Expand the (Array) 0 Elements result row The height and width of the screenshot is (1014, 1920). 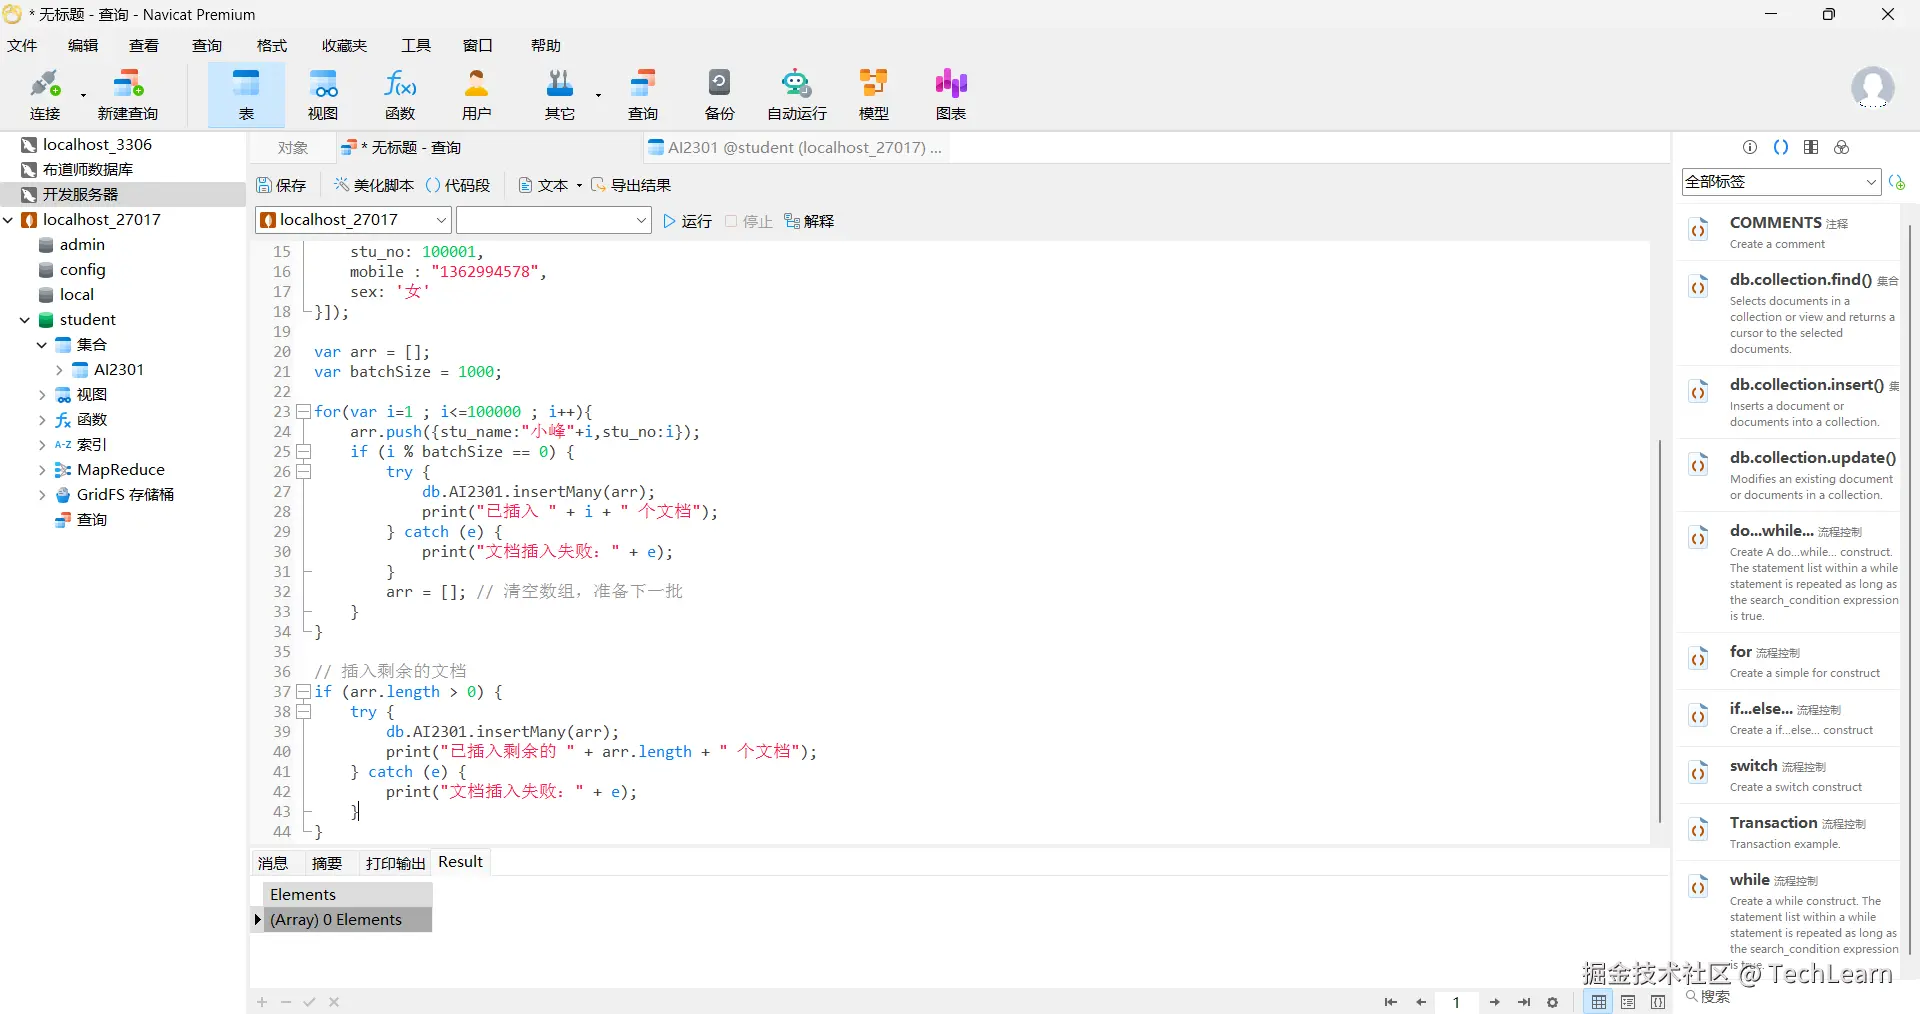click(258, 920)
